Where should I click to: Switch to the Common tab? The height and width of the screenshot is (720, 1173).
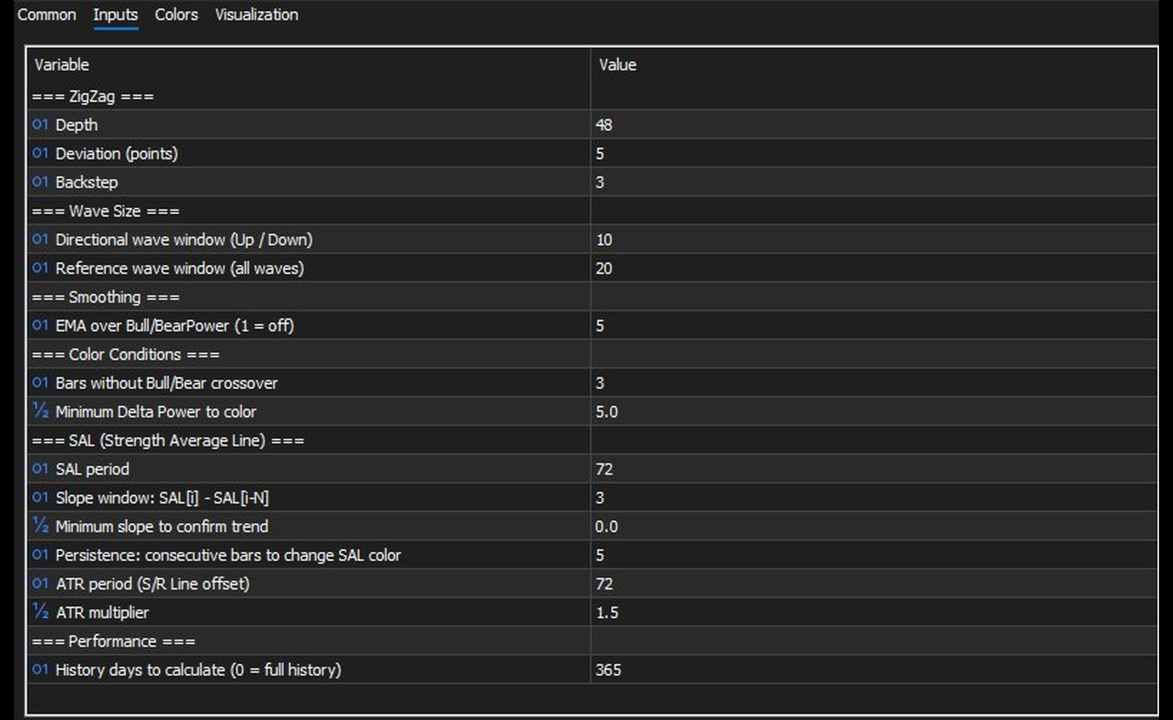click(x=47, y=15)
